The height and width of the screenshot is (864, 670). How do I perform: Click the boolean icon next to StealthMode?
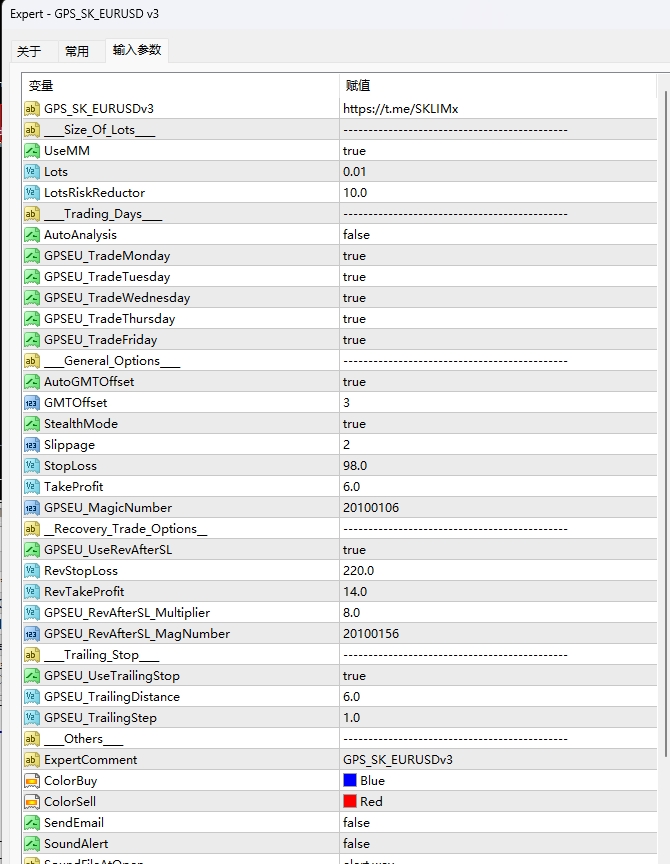[x=32, y=424]
